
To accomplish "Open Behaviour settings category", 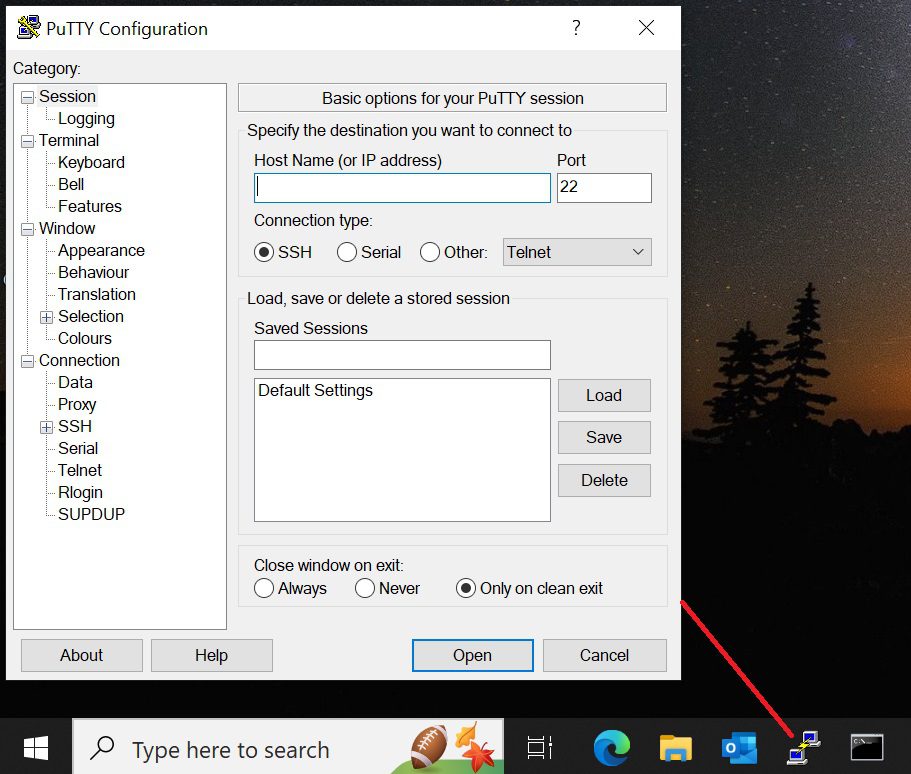I will click(x=93, y=273).
